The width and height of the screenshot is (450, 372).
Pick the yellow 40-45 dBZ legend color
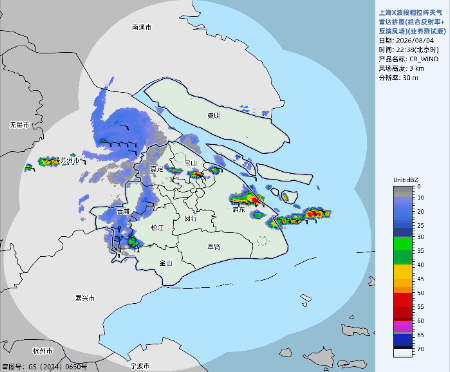pyautogui.click(x=403, y=272)
